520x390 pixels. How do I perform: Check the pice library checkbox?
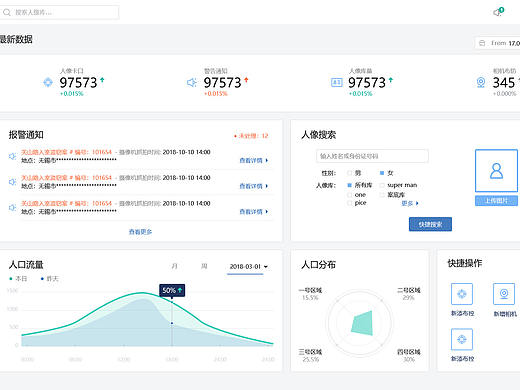coord(349,203)
